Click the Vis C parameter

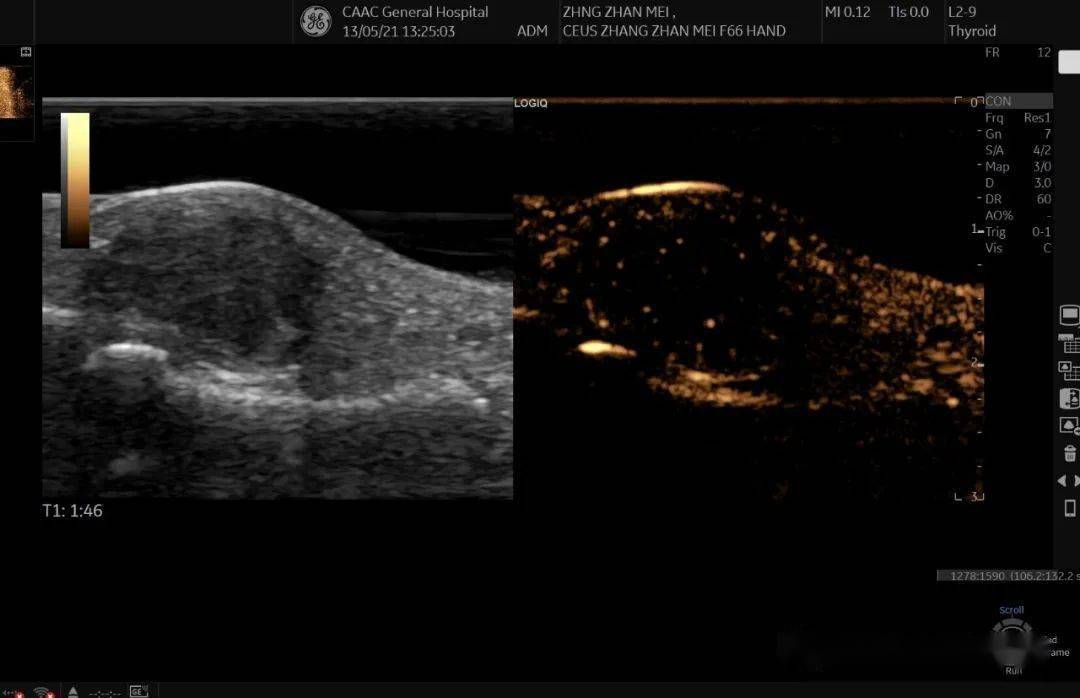pos(1018,248)
